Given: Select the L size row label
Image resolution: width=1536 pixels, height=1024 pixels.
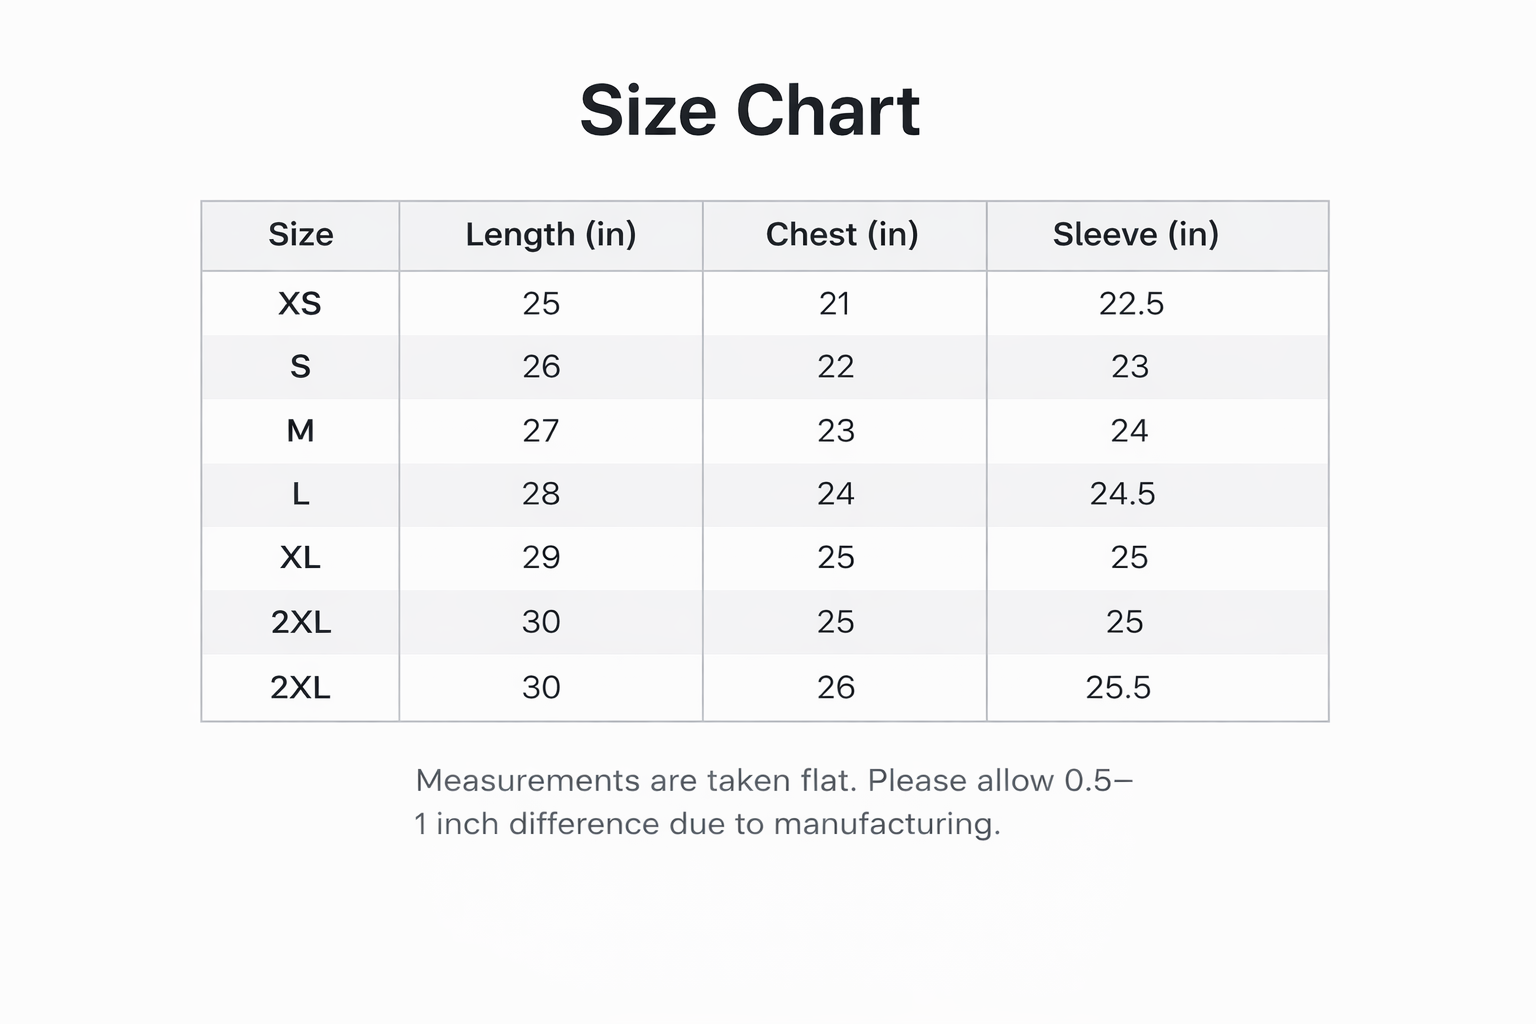Looking at the screenshot, I should (x=300, y=494).
